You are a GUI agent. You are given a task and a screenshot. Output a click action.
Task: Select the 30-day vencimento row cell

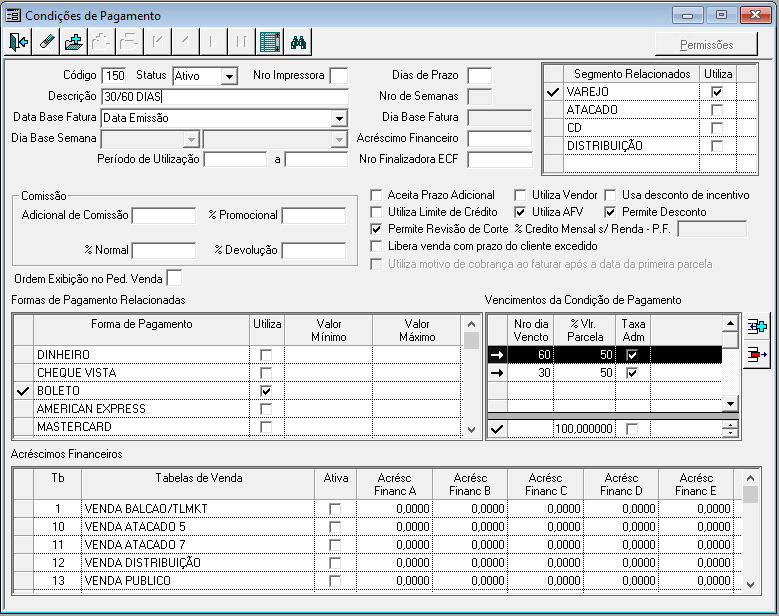pyautogui.click(x=531, y=373)
